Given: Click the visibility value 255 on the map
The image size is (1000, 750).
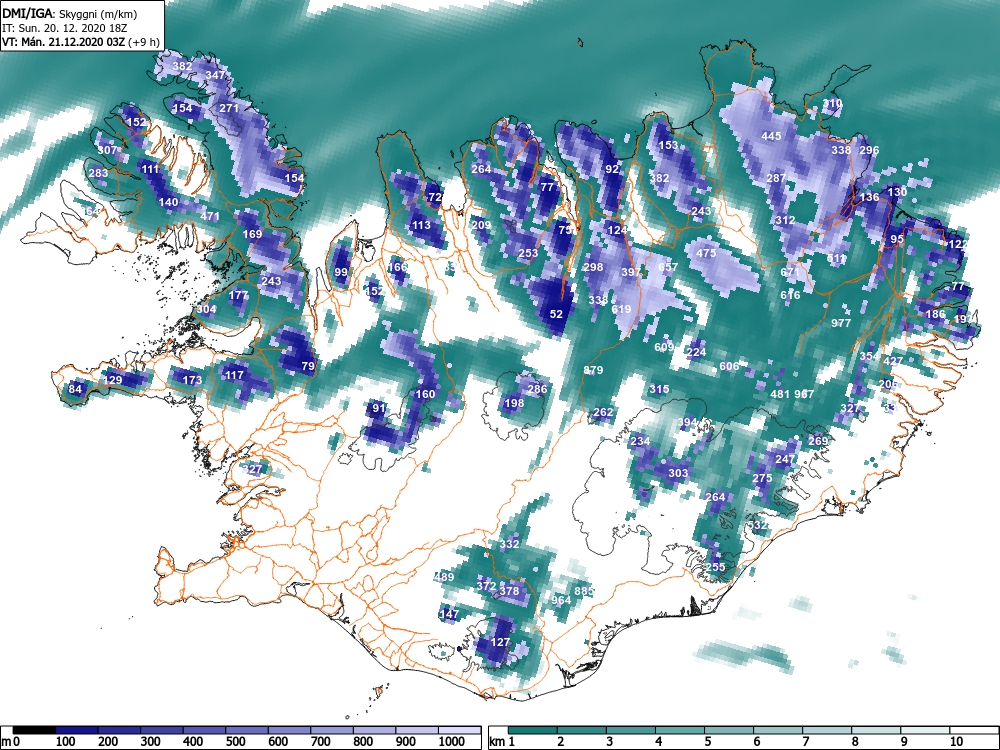Looking at the screenshot, I should click(715, 567).
